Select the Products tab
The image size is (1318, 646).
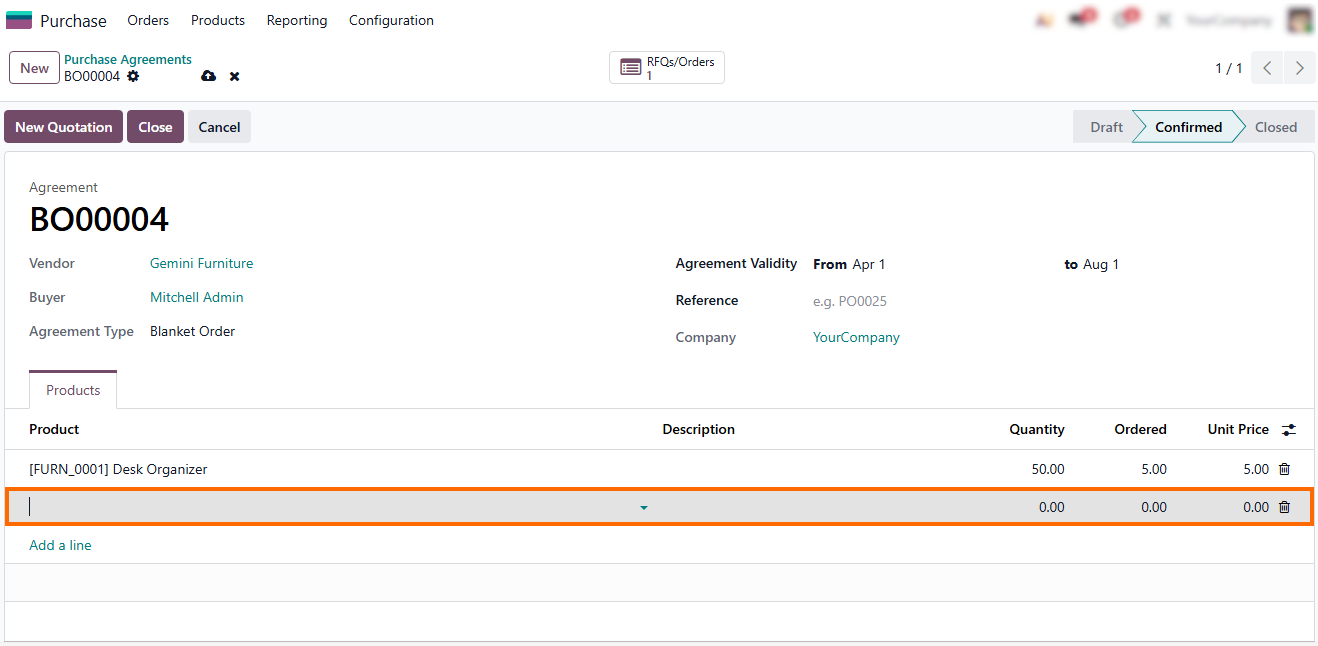click(73, 390)
